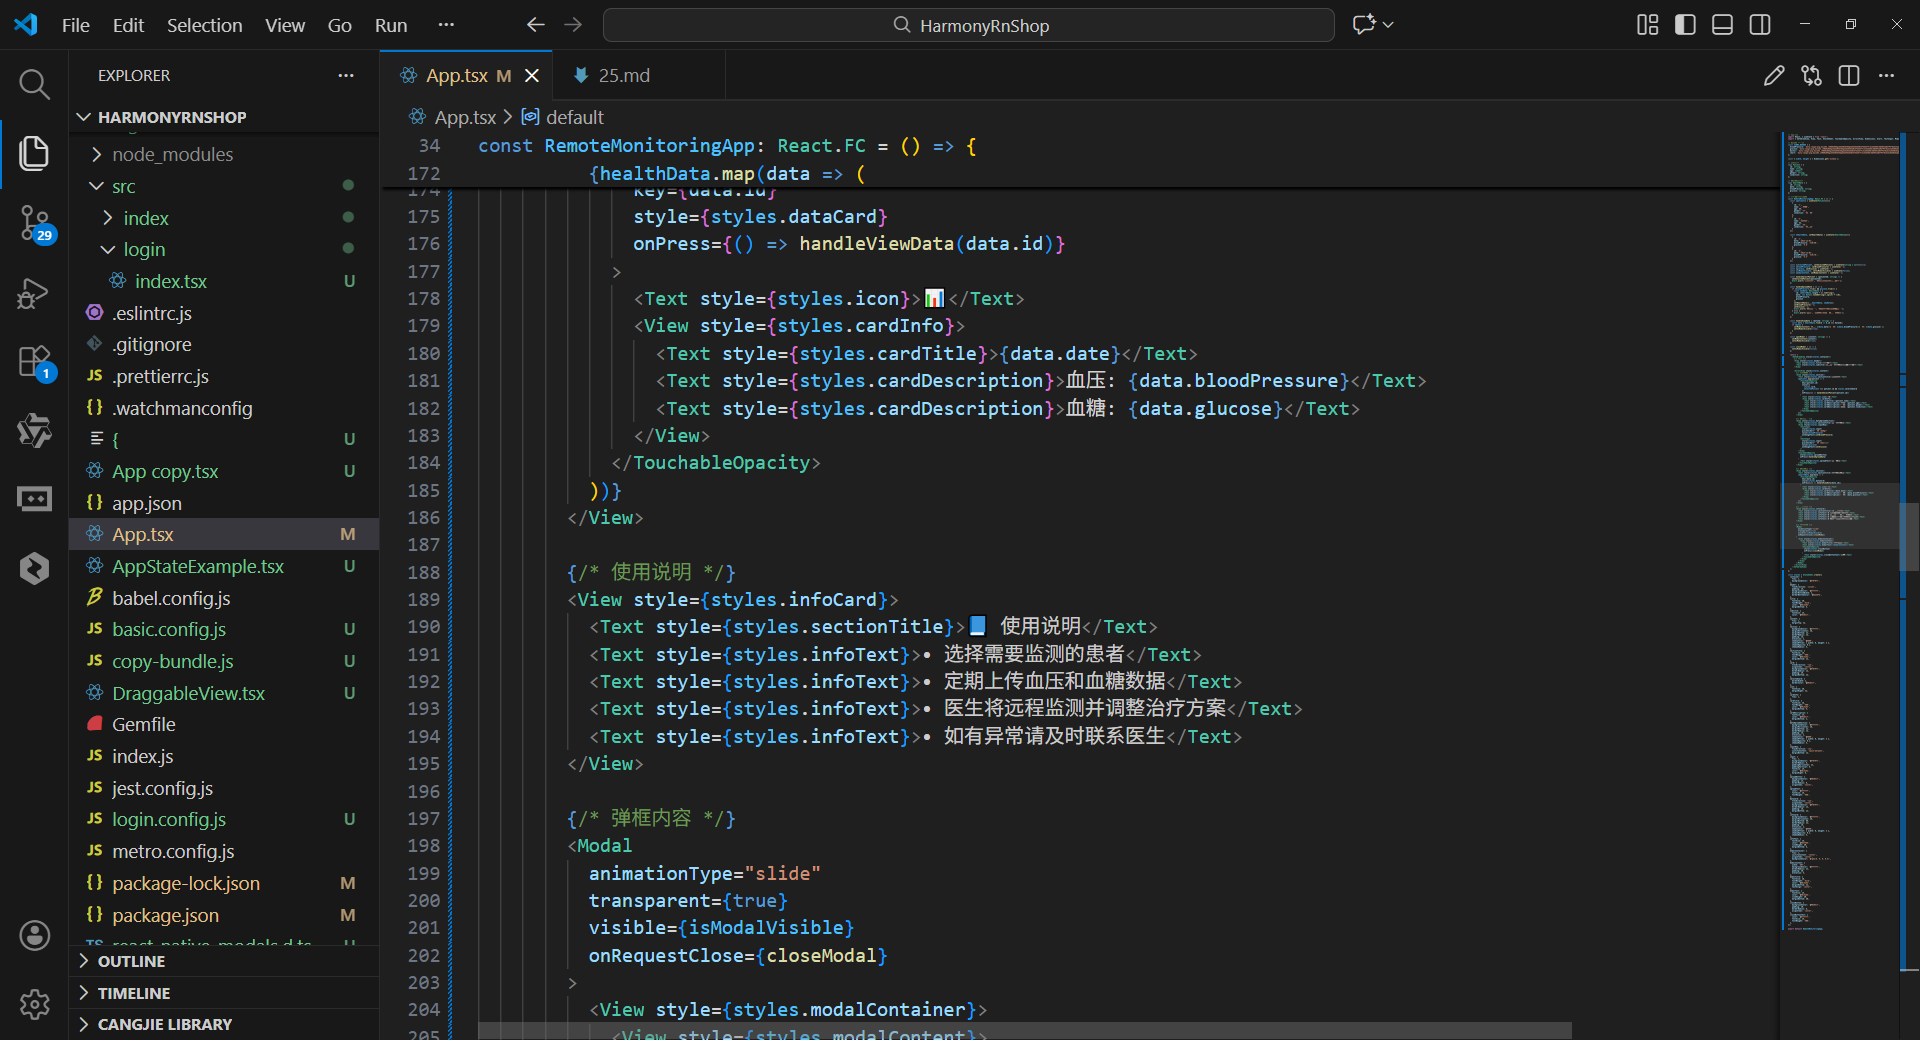
Task: Open the View menu
Action: coord(285,25)
